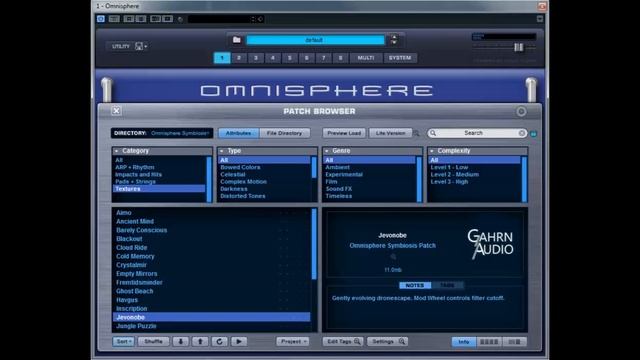Show the Info view
Screen dimensions: 640x360
coord(464,342)
